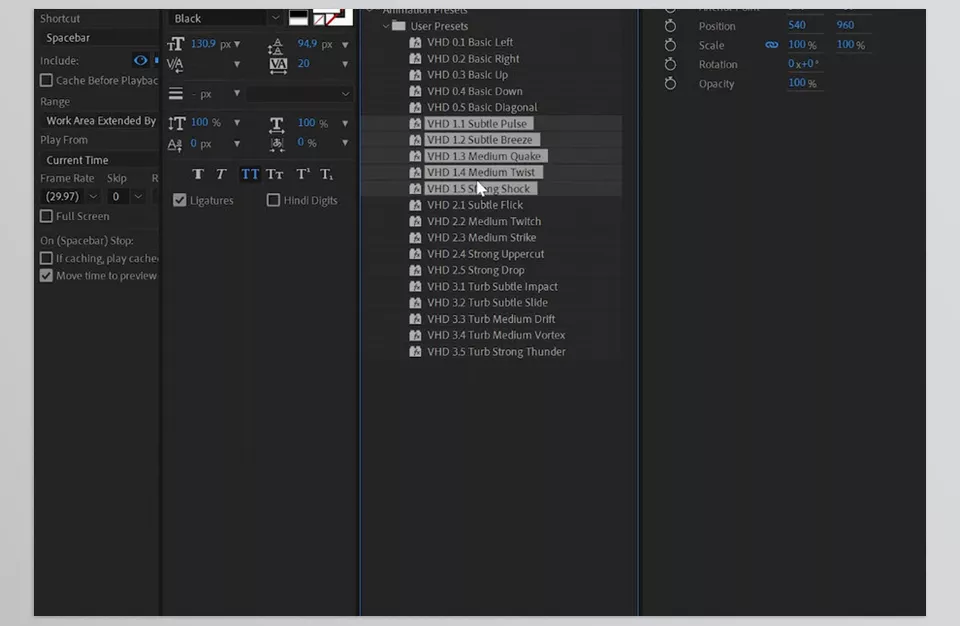Click the no-color swap fill and stroke swatch

pos(332,17)
